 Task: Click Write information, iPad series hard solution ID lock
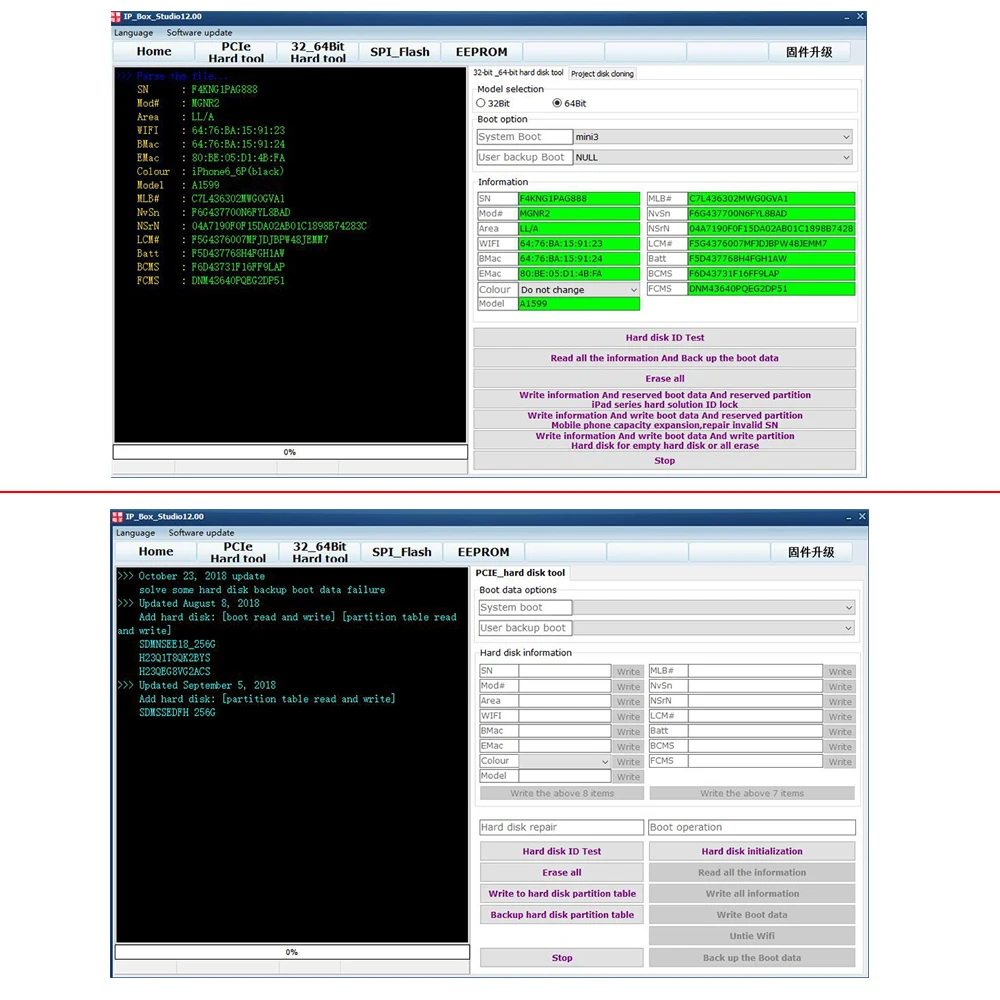point(665,399)
